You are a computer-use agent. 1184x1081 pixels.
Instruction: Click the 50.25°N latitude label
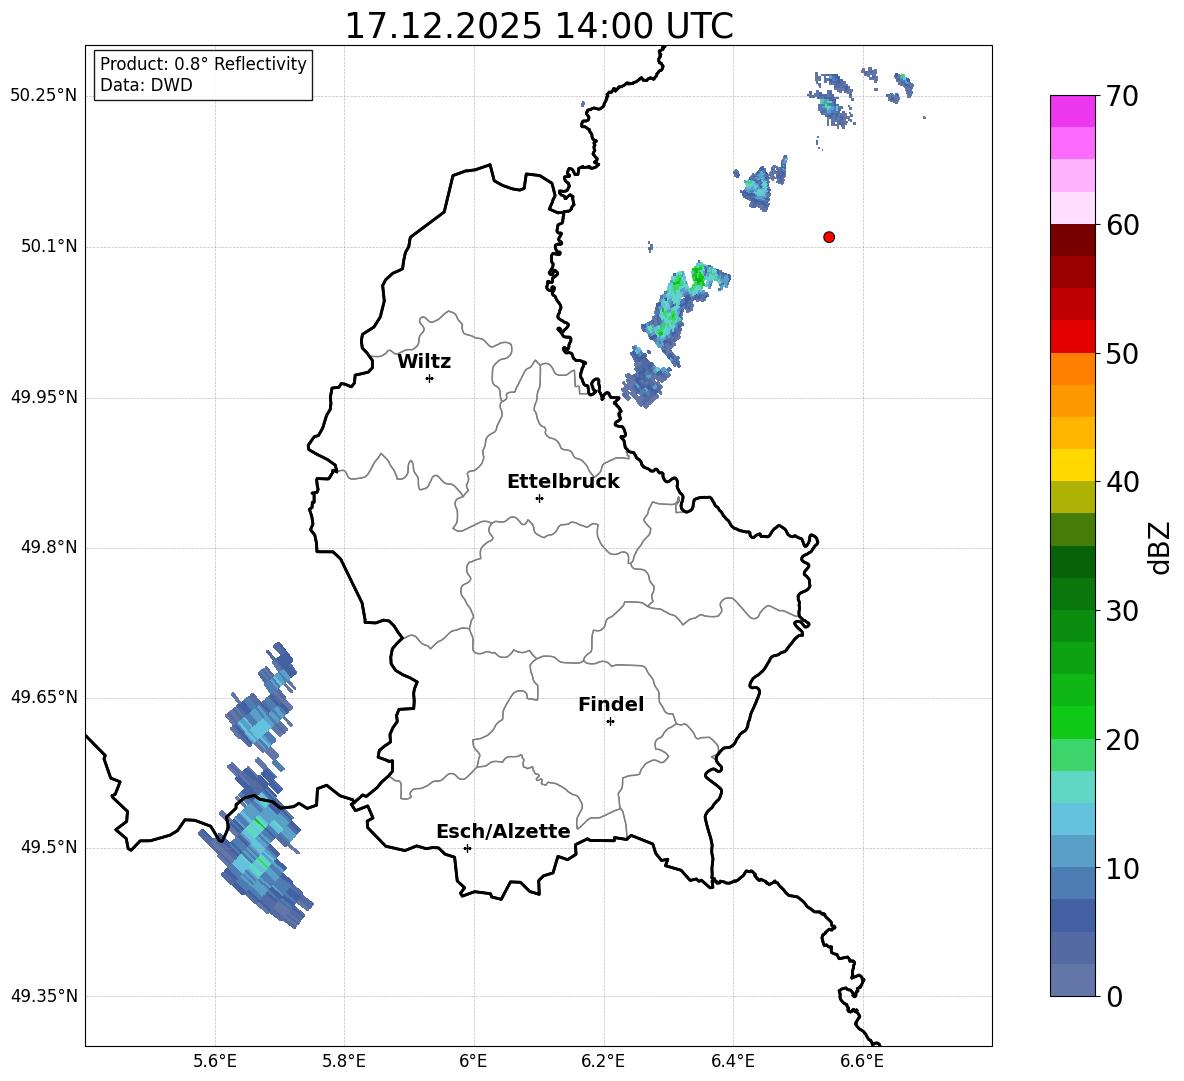[43, 96]
